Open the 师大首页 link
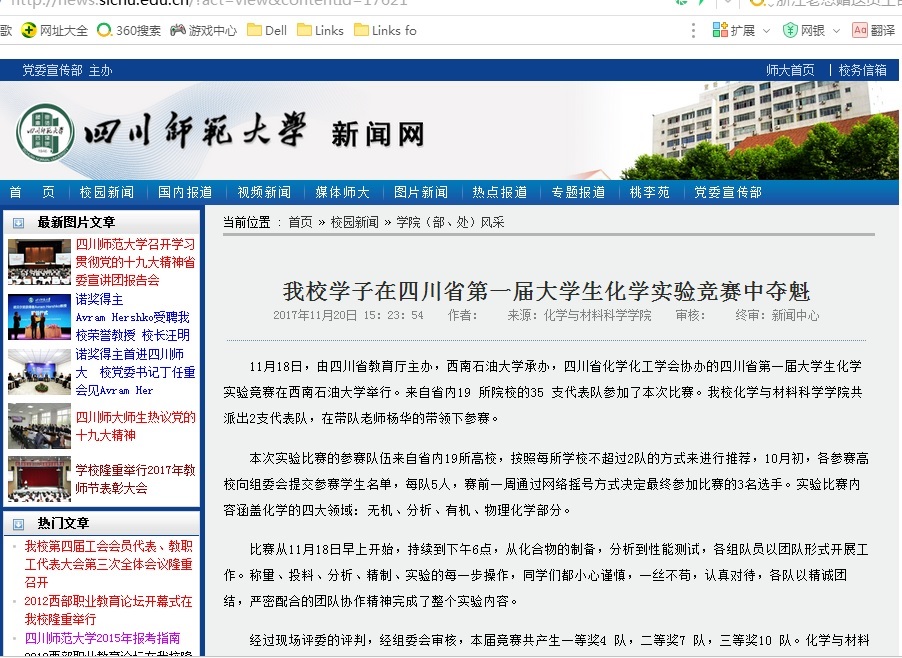 click(790, 70)
